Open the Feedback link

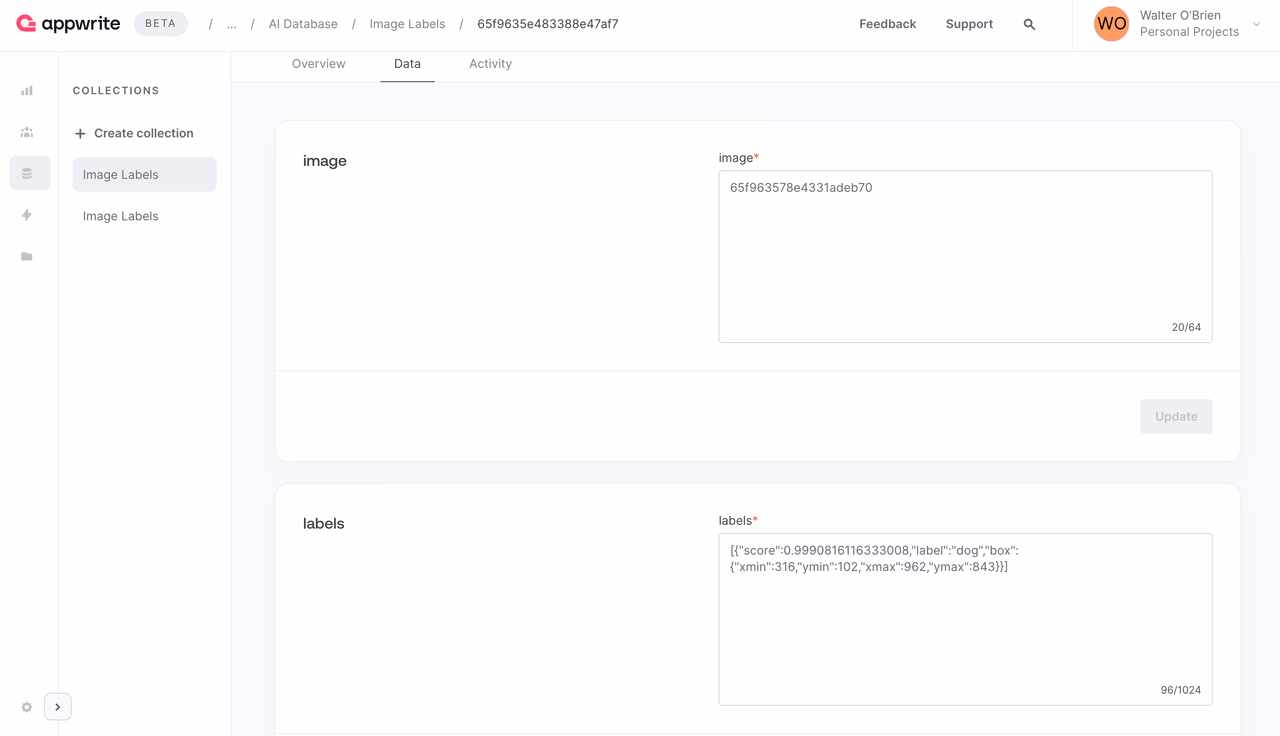887,24
